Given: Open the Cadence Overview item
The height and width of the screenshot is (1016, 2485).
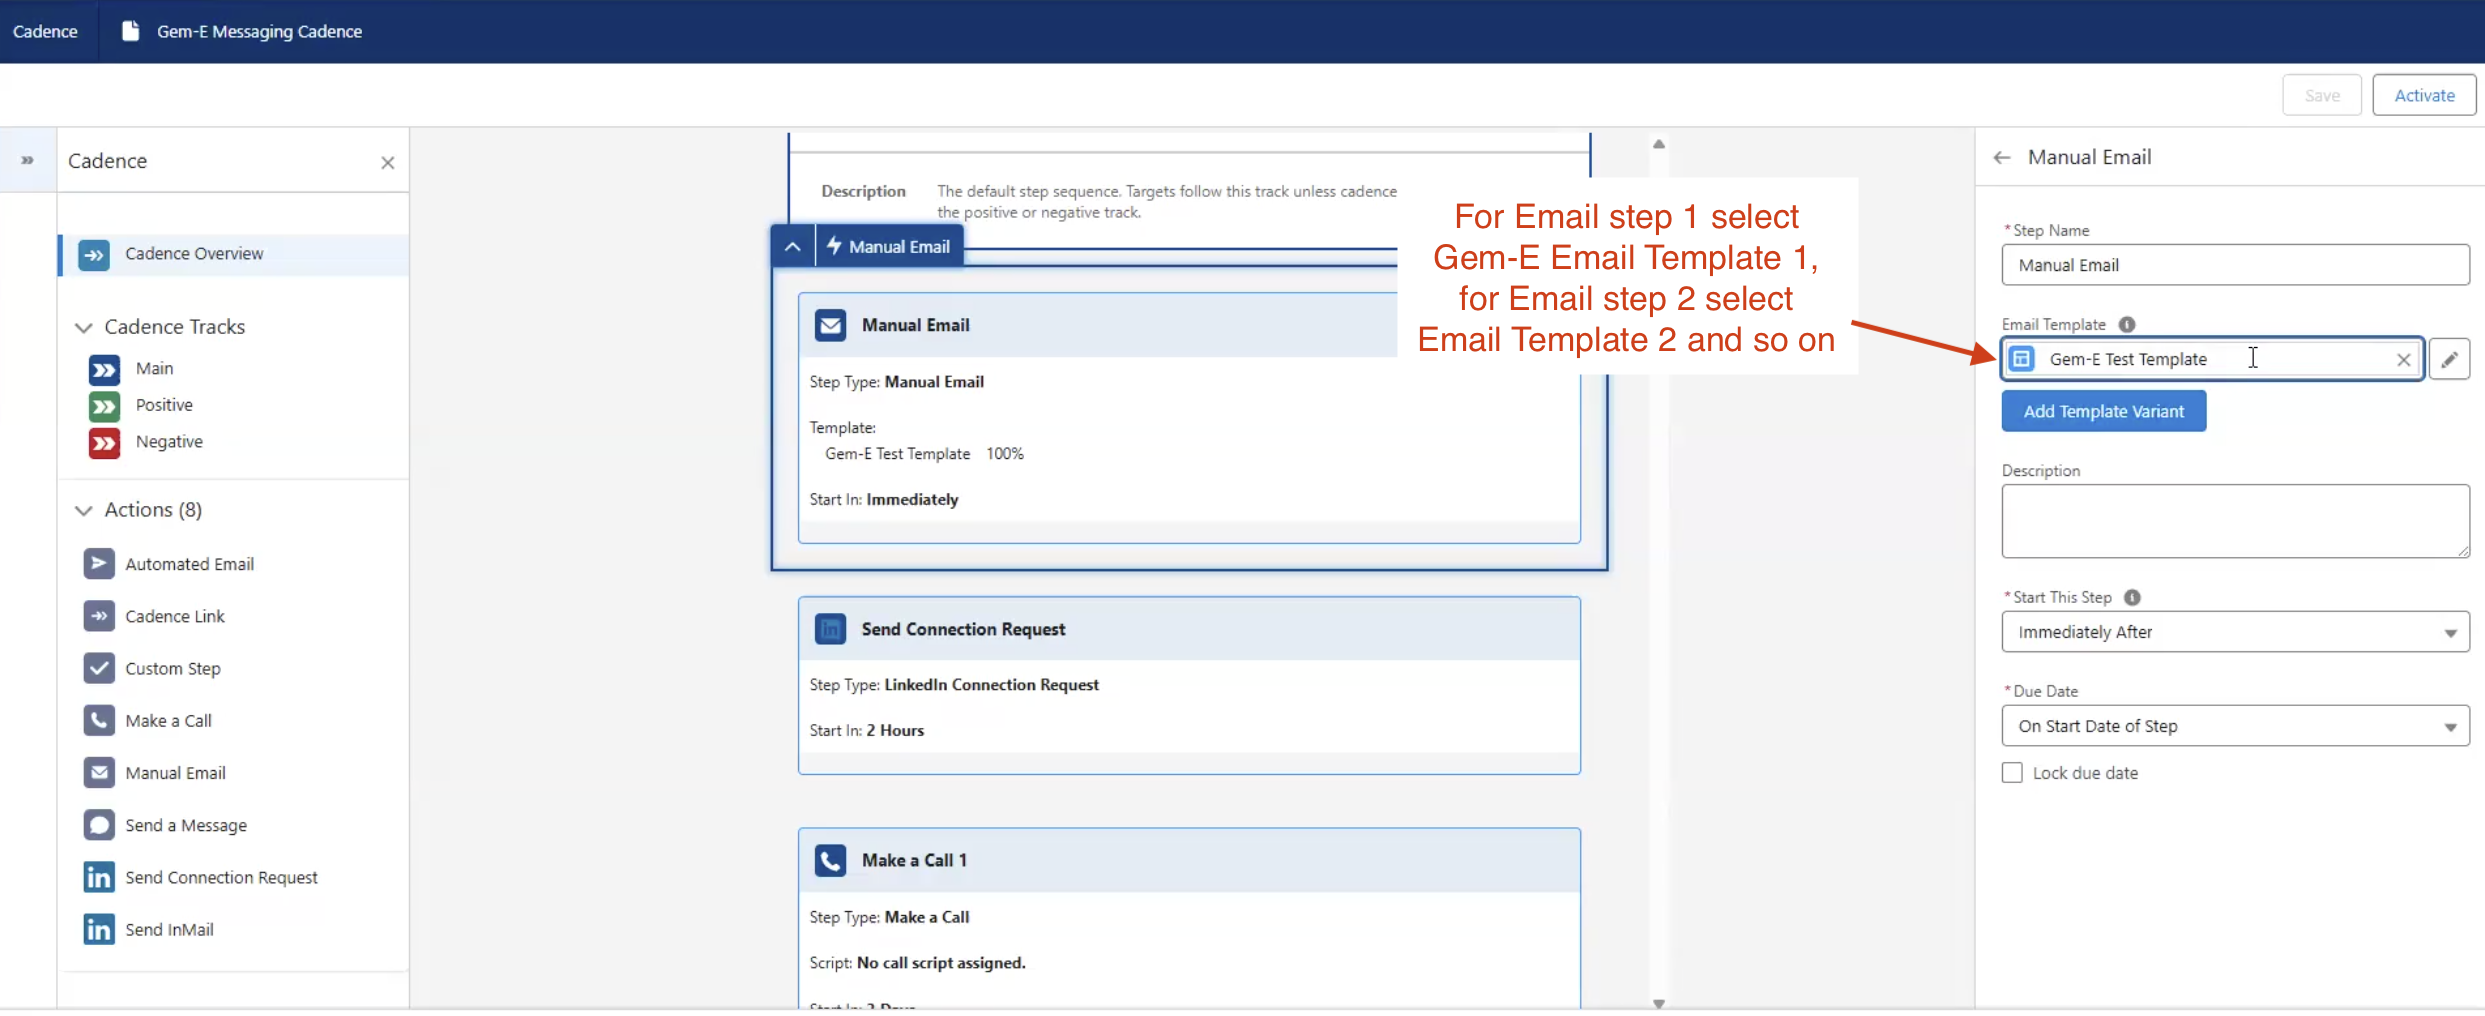Looking at the screenshot, I should [x=234, y=254].
